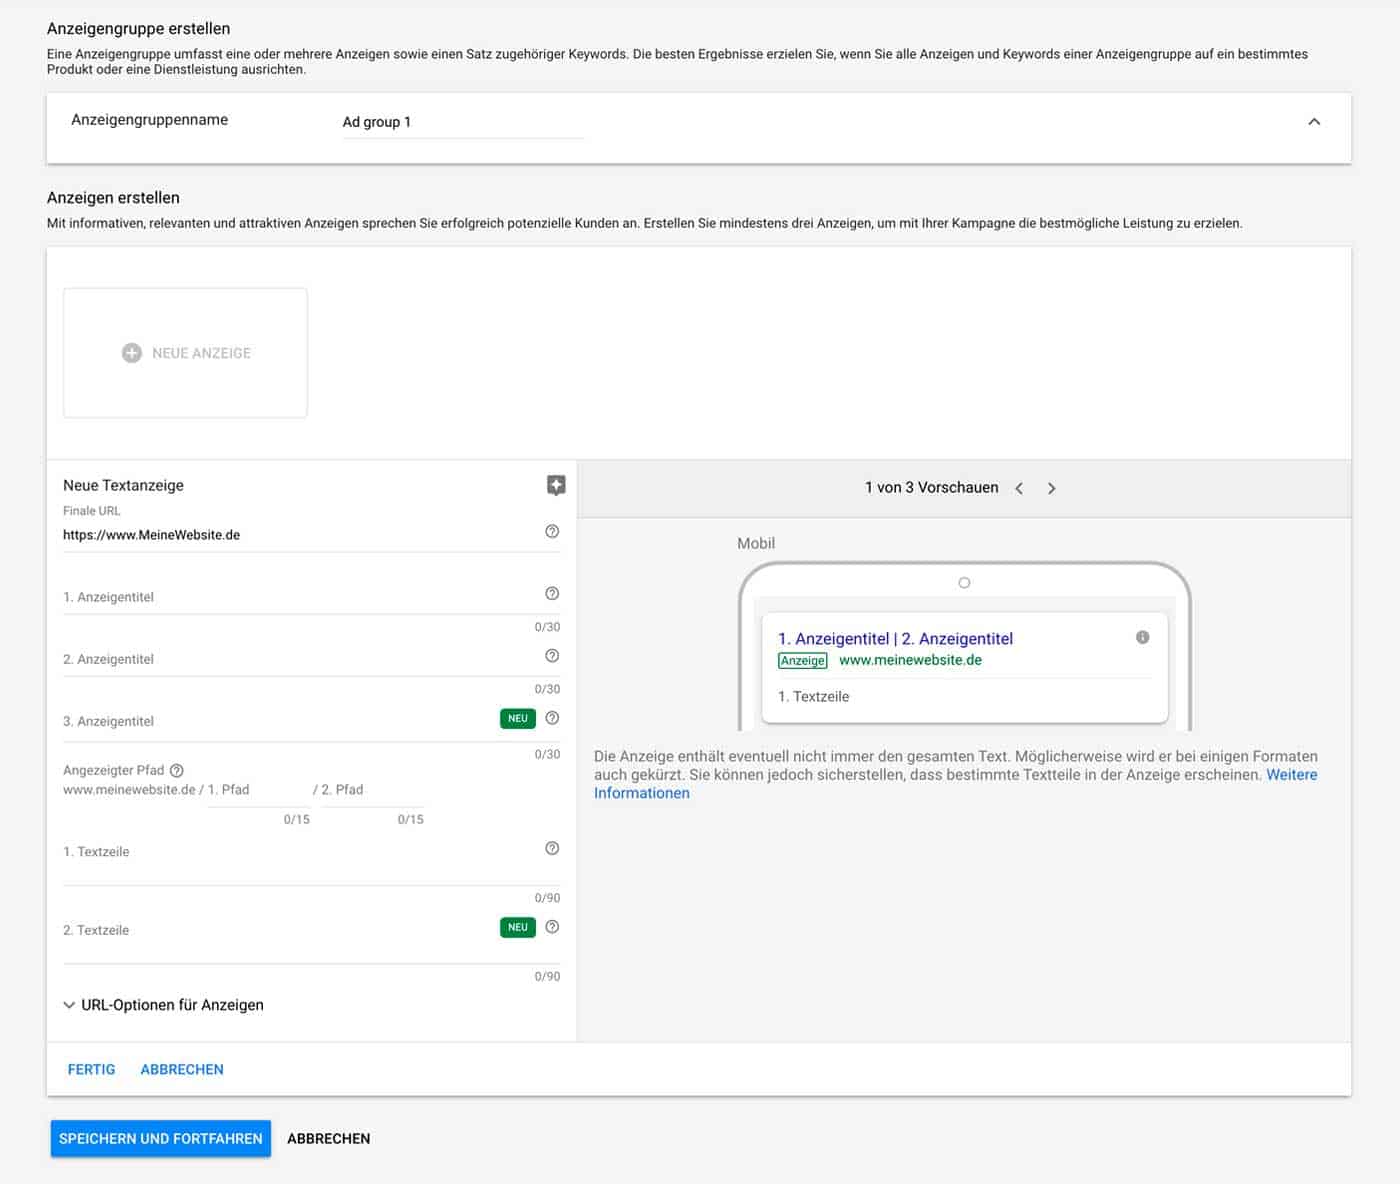Click the 'Anzeigen erstellen' heading
Image resolution: width=1400 pixels, height=1184 pixels.
113,198
